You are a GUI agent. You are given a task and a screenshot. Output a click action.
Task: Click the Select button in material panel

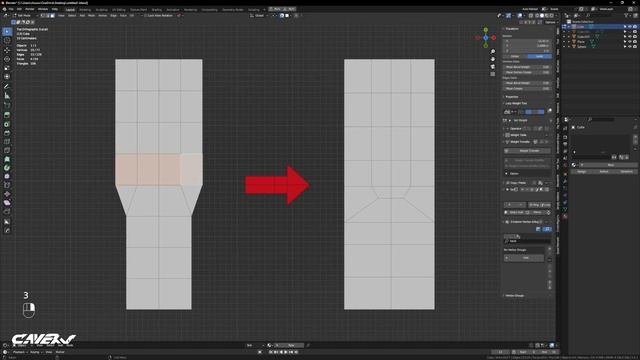[x=604, y=171]
